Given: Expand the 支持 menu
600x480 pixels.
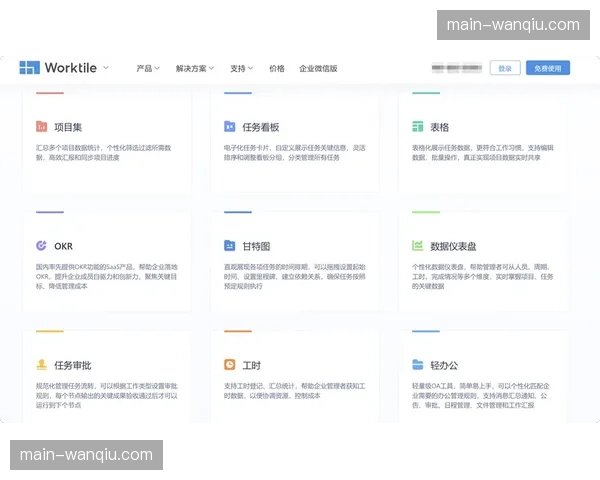Looking at the screenshot, I should 241,69.
